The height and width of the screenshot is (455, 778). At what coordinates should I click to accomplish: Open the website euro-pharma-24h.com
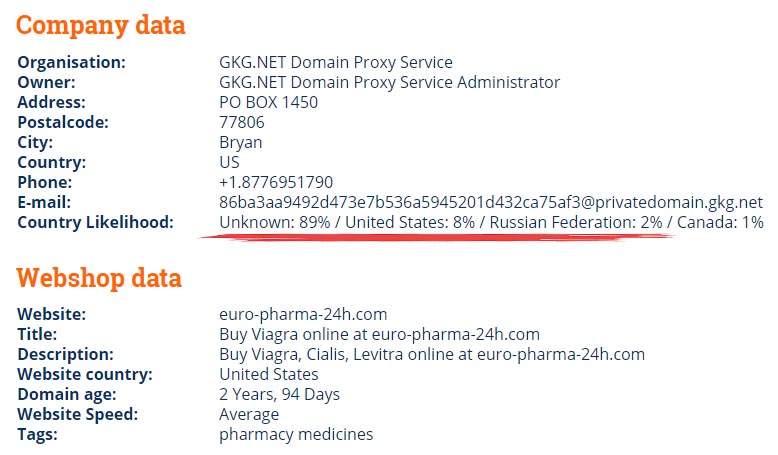[303, 314]
